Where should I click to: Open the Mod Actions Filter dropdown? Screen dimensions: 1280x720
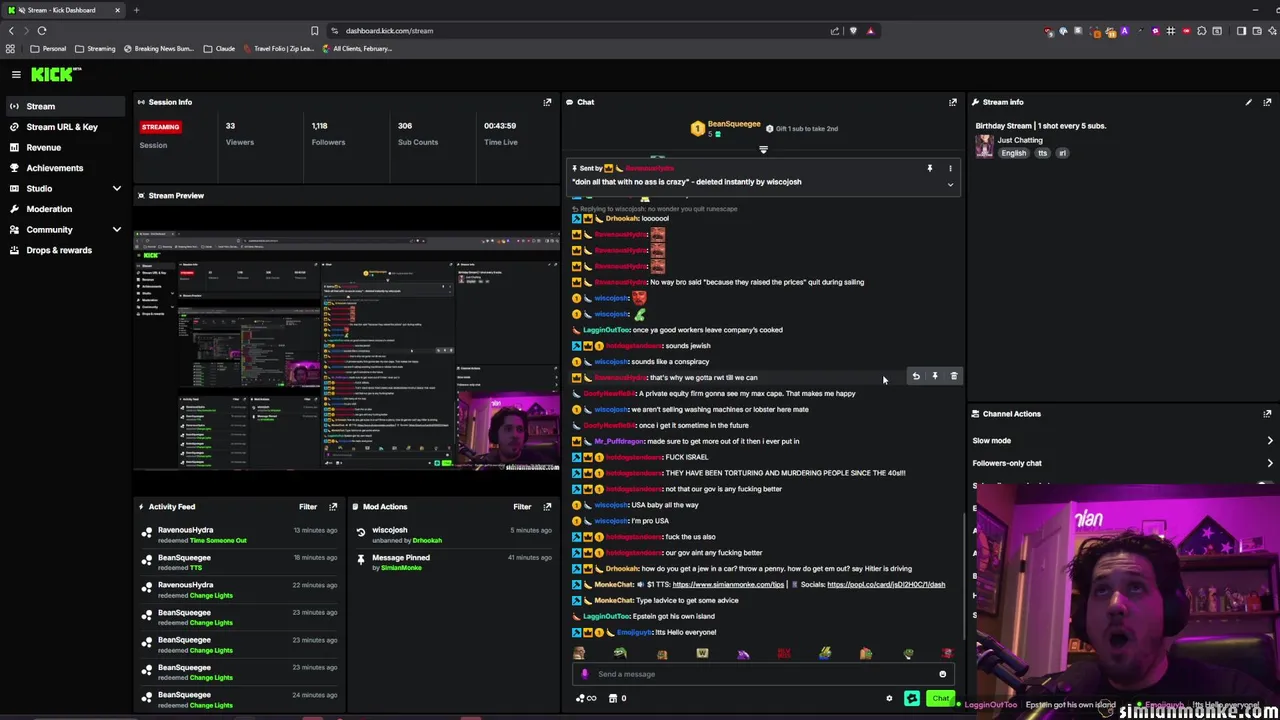point(522,507)
